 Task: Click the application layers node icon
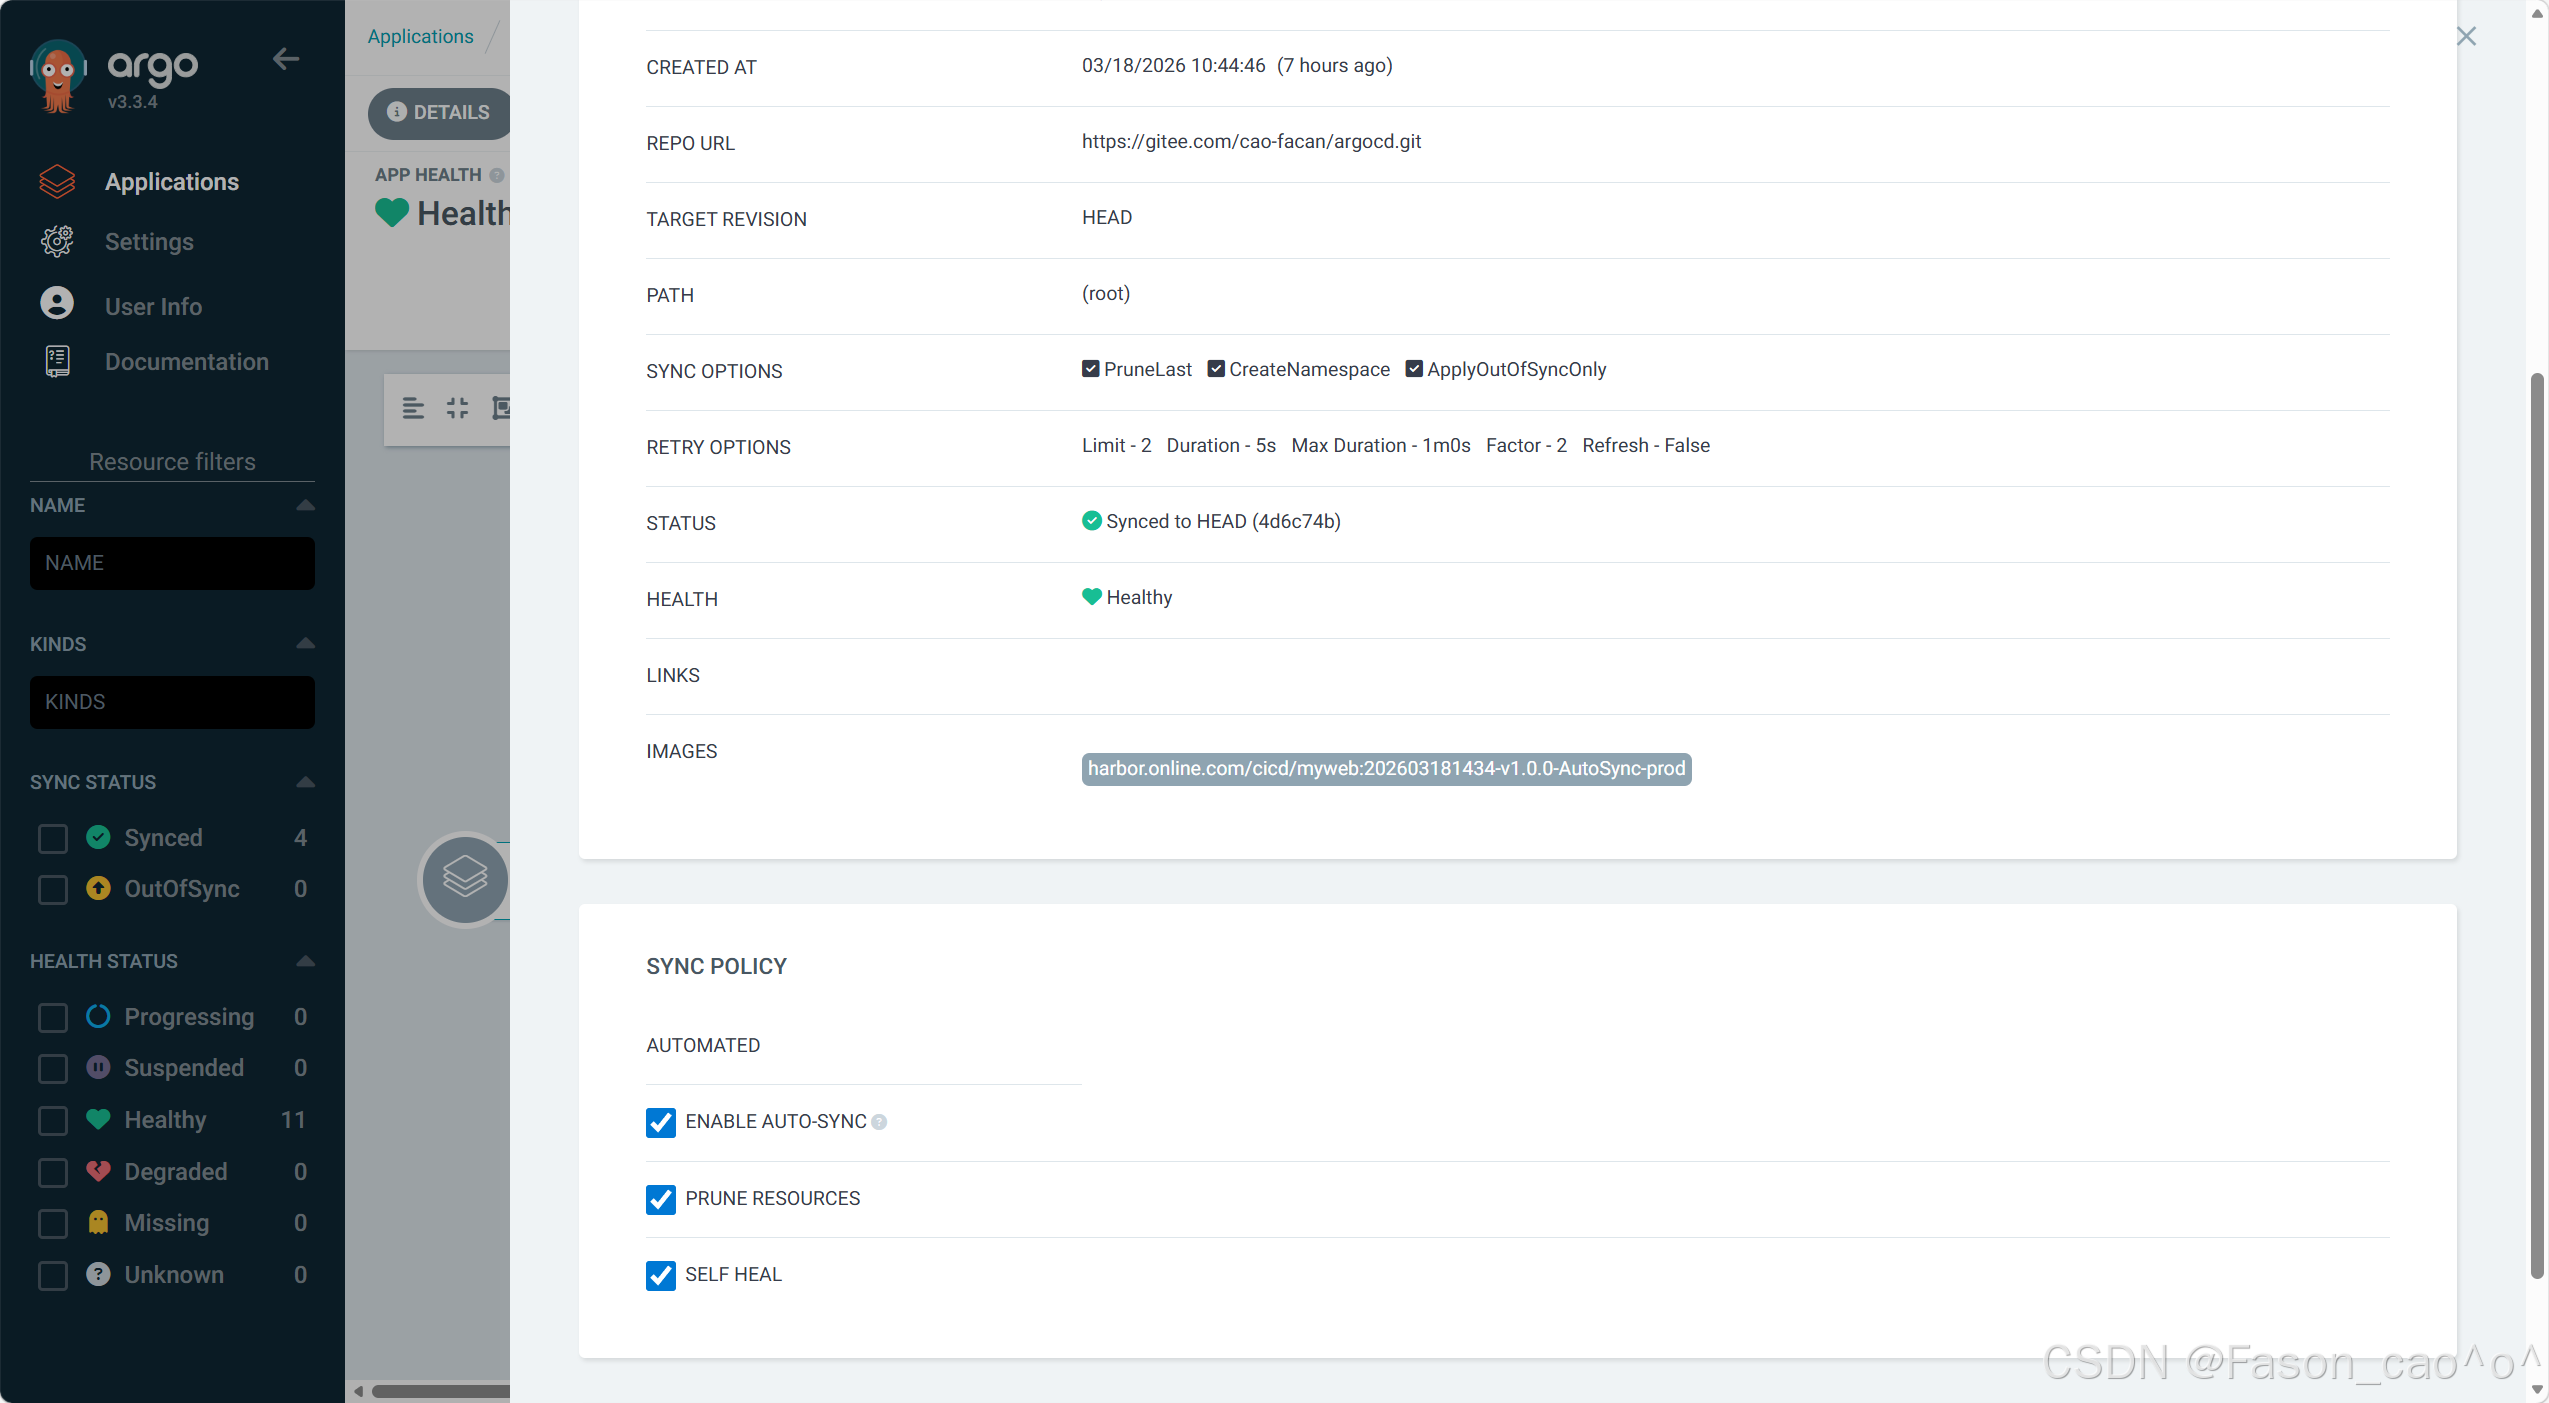pyautogui.click(x=465, y=878)
